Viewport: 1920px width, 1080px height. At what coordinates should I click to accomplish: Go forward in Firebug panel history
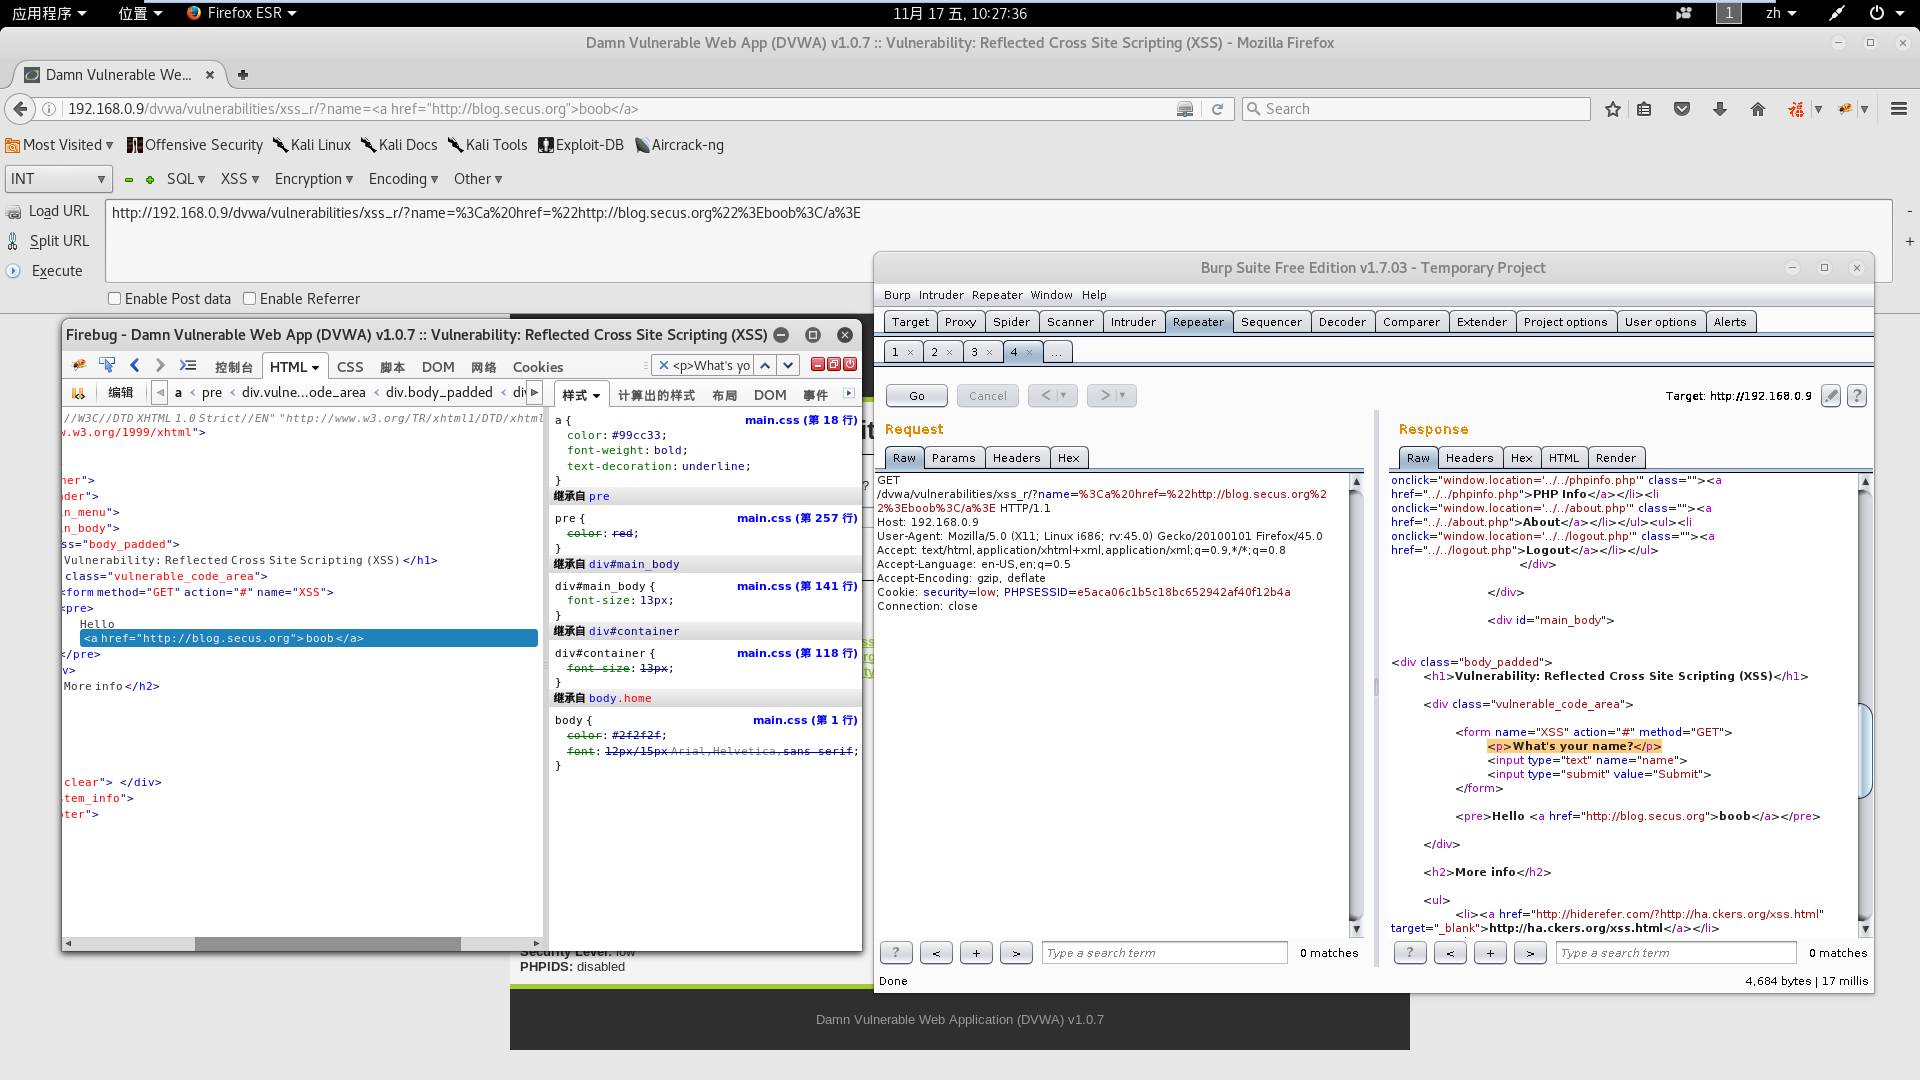pyautogui.click(x=160, y=366)
